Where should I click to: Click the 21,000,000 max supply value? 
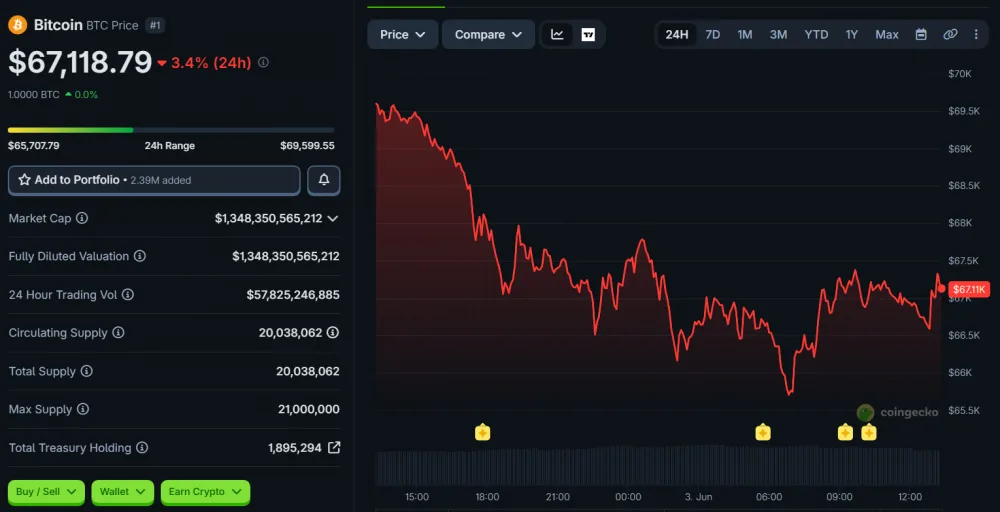(309, 409)
